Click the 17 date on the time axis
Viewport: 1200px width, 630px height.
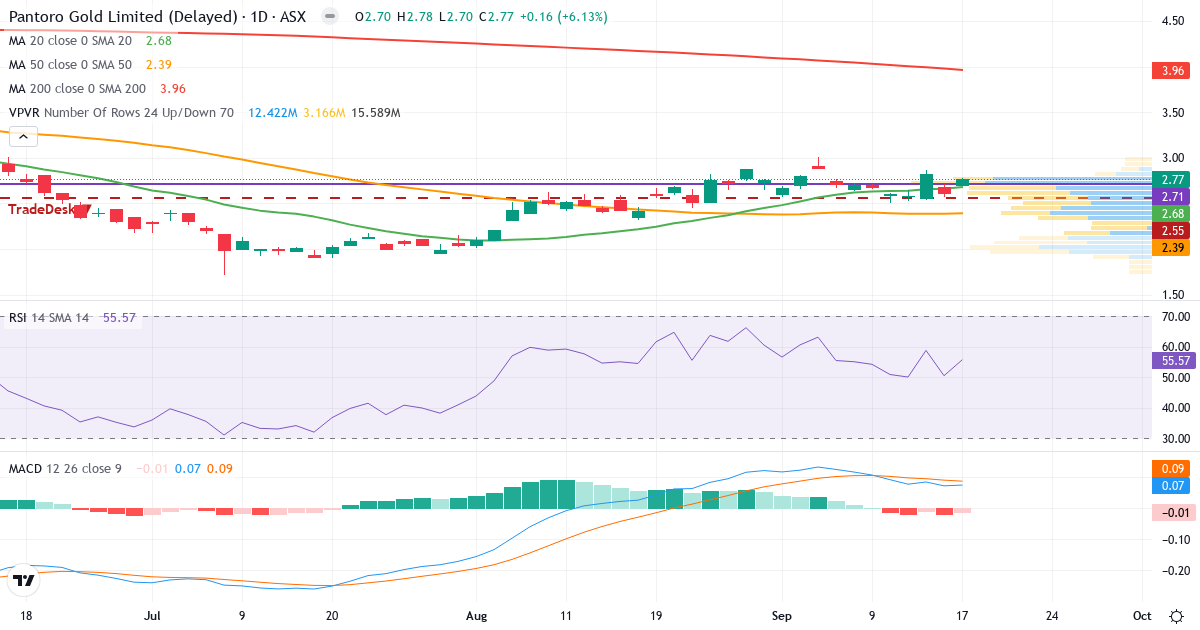coord(961,615)
